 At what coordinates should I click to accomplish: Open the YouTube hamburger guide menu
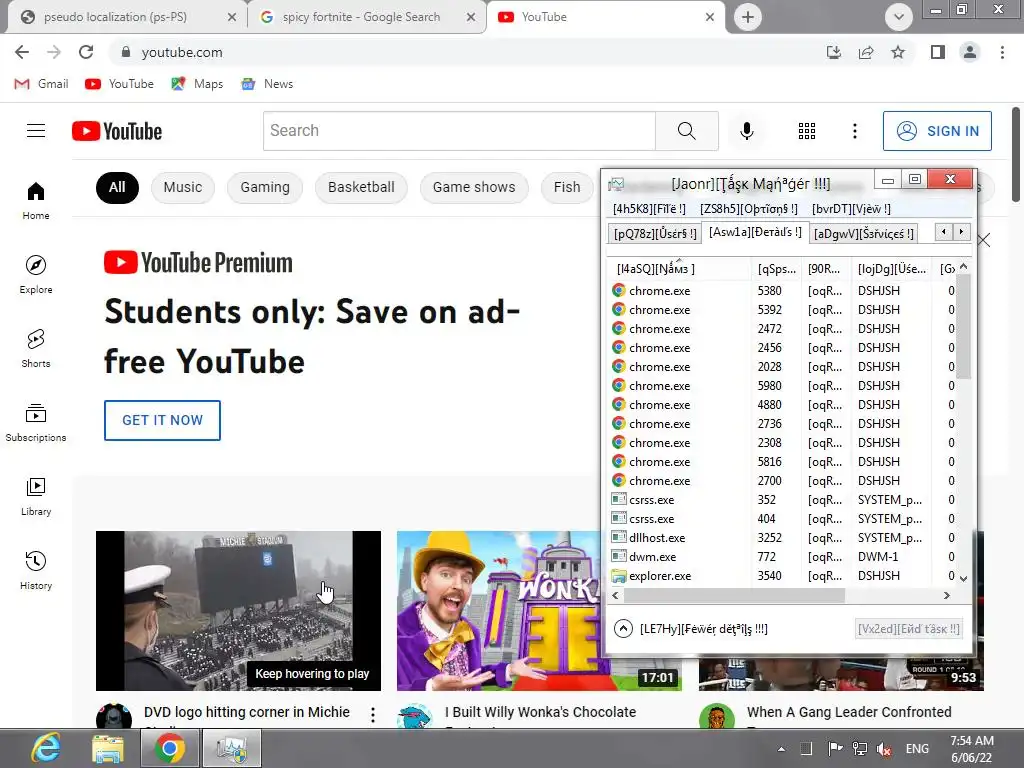[x=36, y=131]
